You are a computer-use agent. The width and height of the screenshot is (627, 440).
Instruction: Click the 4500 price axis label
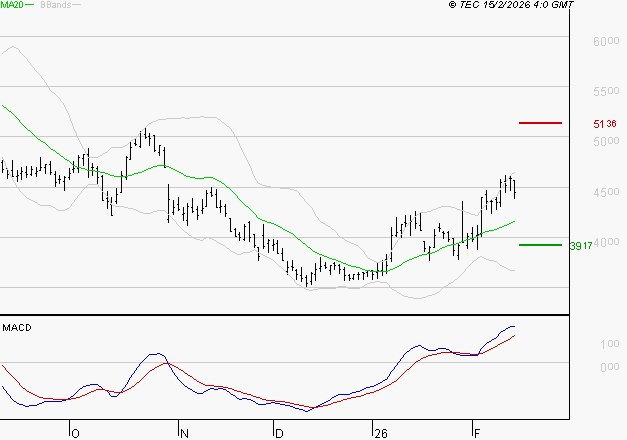(606, 192)
